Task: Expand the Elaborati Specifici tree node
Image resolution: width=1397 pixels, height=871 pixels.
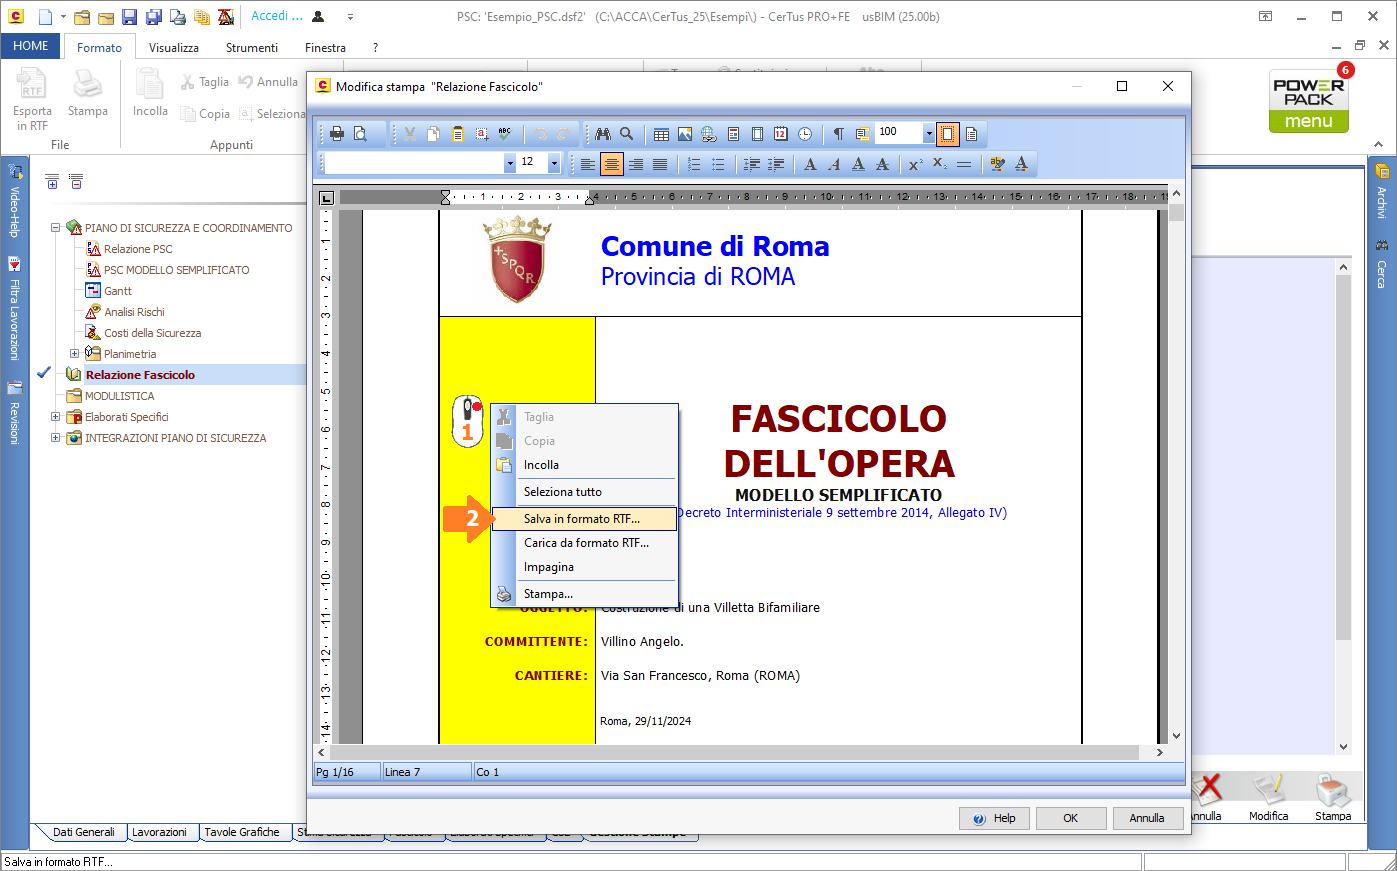Action: [x=56, y=417]
